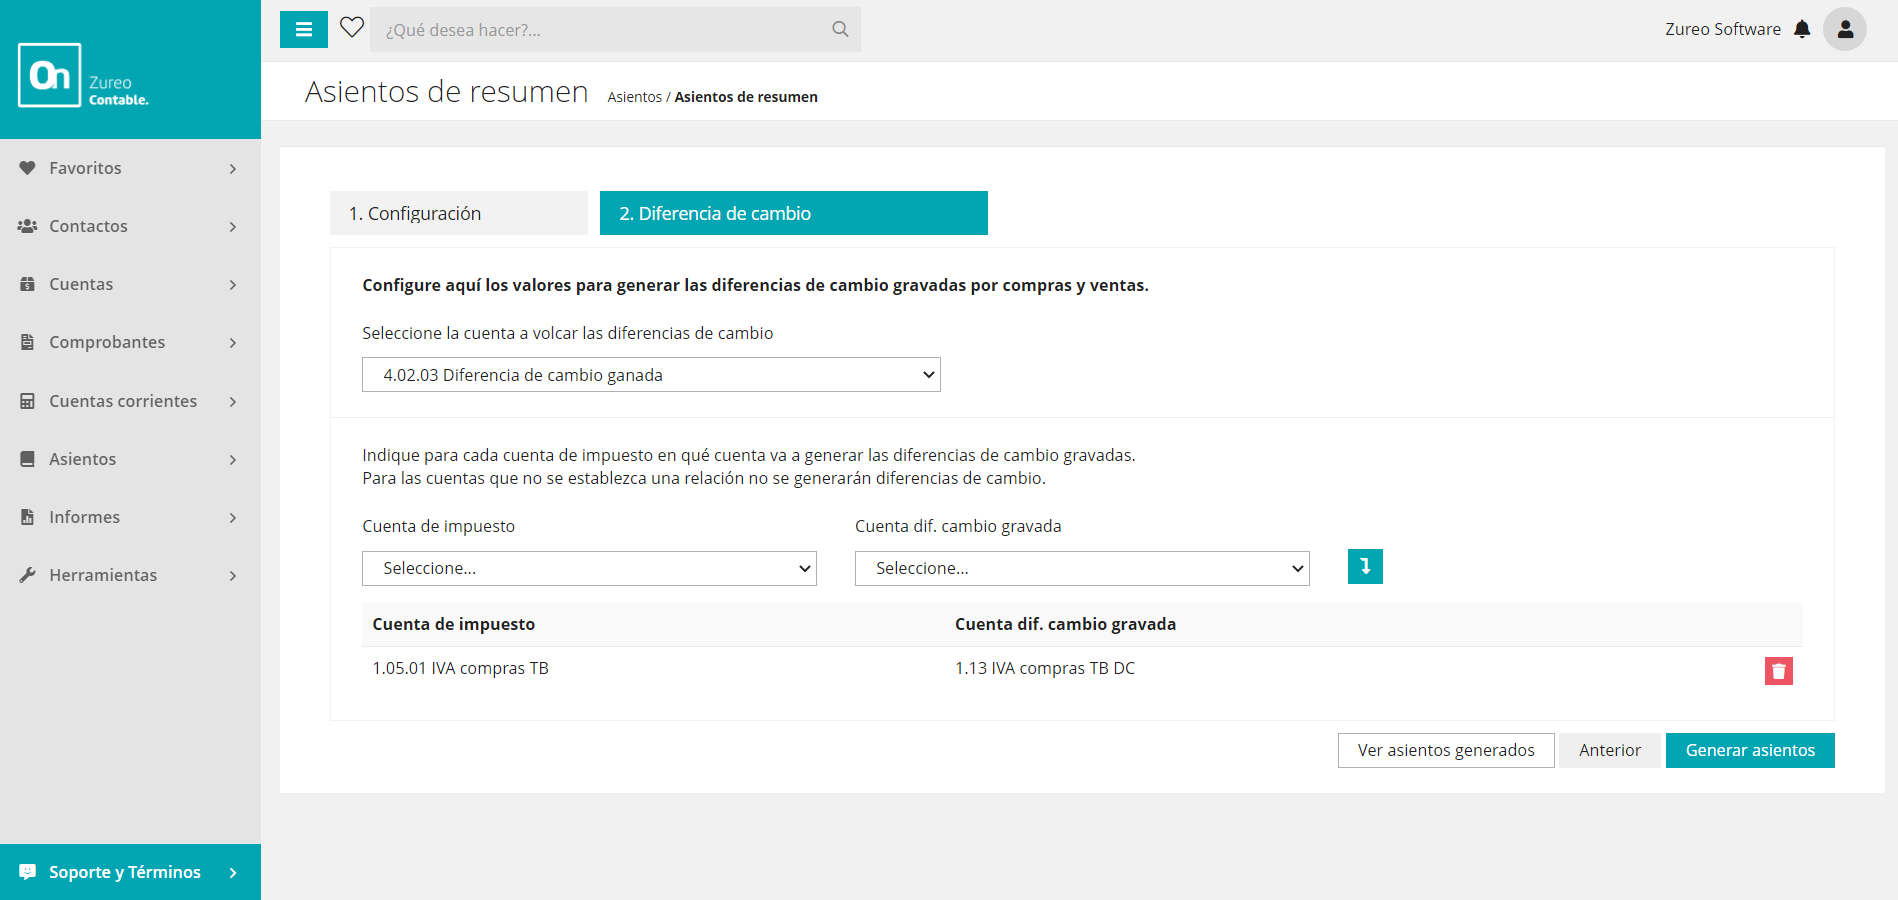Open the Cuenta de impuesto dropdown

589,568
